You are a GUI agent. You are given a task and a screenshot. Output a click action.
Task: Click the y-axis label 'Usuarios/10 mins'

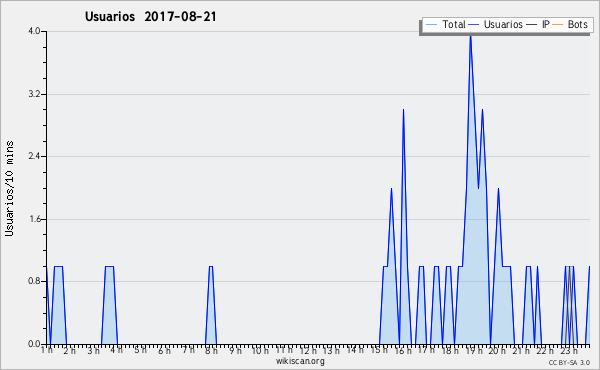[x=9, y=189]
